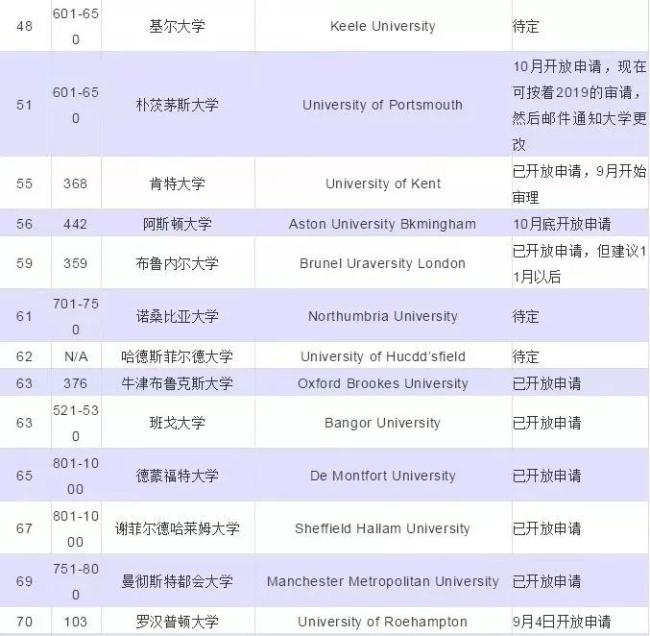Select the N/A ranking value
Image resolution: width=650 pixels, height=636 pixels.
76,356
